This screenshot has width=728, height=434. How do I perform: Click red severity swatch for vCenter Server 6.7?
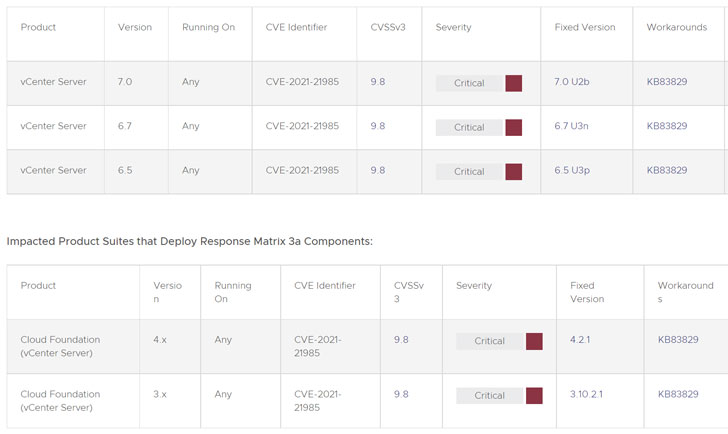(514, 127)
